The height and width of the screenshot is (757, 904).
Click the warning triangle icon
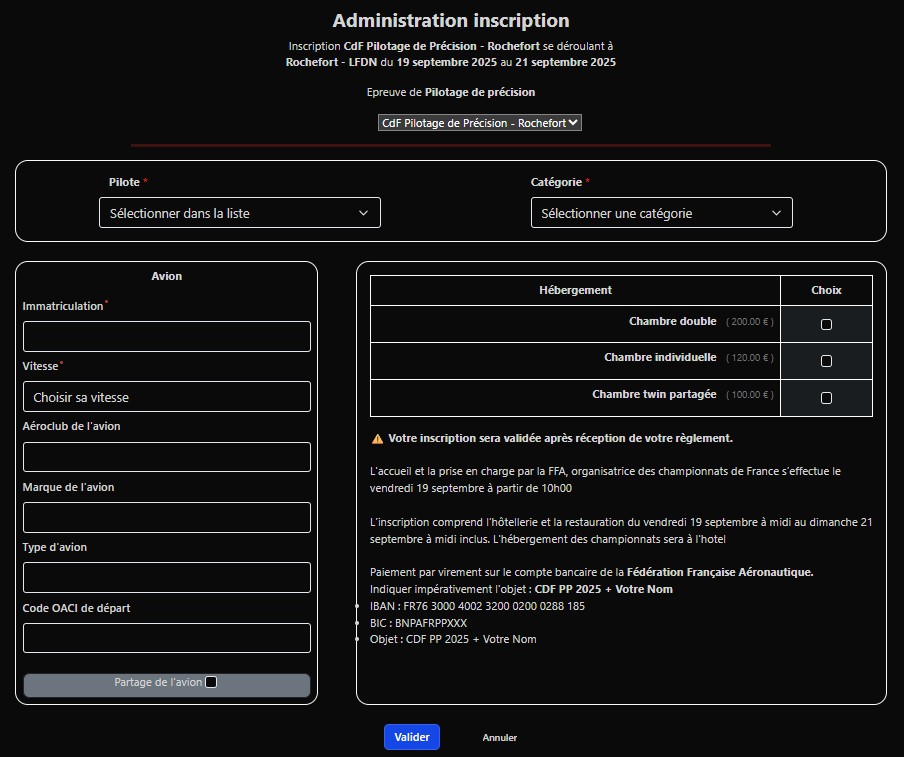(x=377, y=439)
